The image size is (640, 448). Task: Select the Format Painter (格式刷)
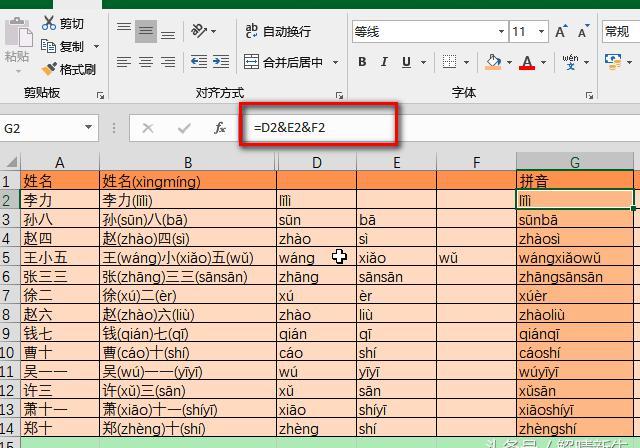click(x=69, y=69)
